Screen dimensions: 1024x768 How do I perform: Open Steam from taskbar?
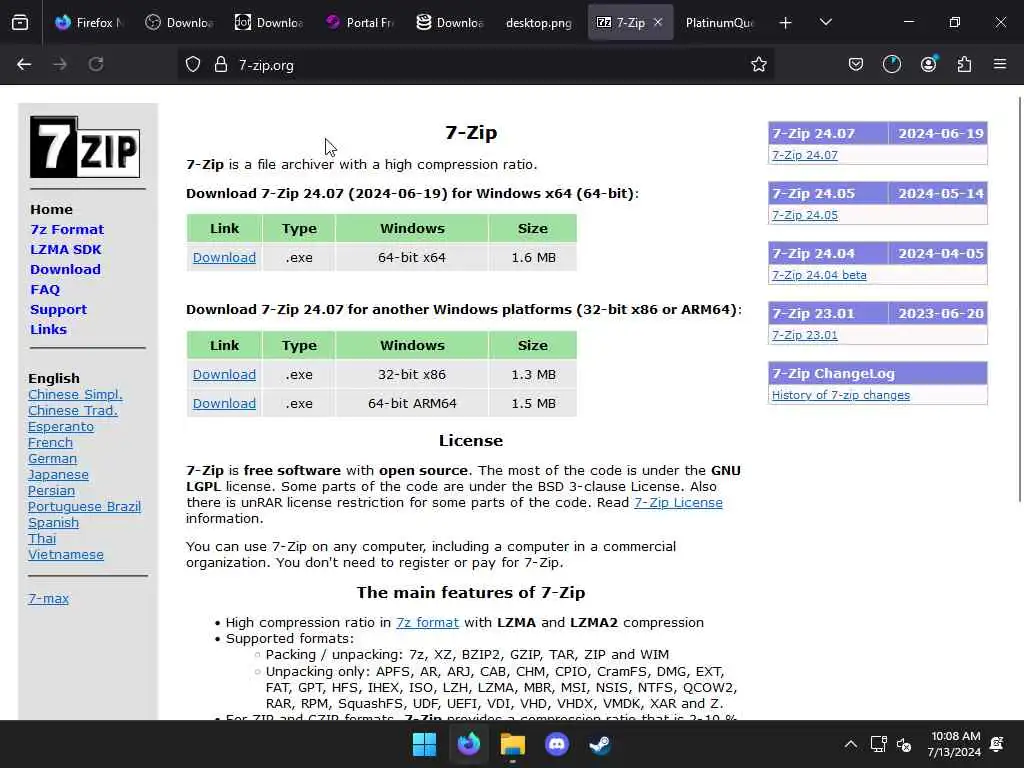(x=600, y=744)
